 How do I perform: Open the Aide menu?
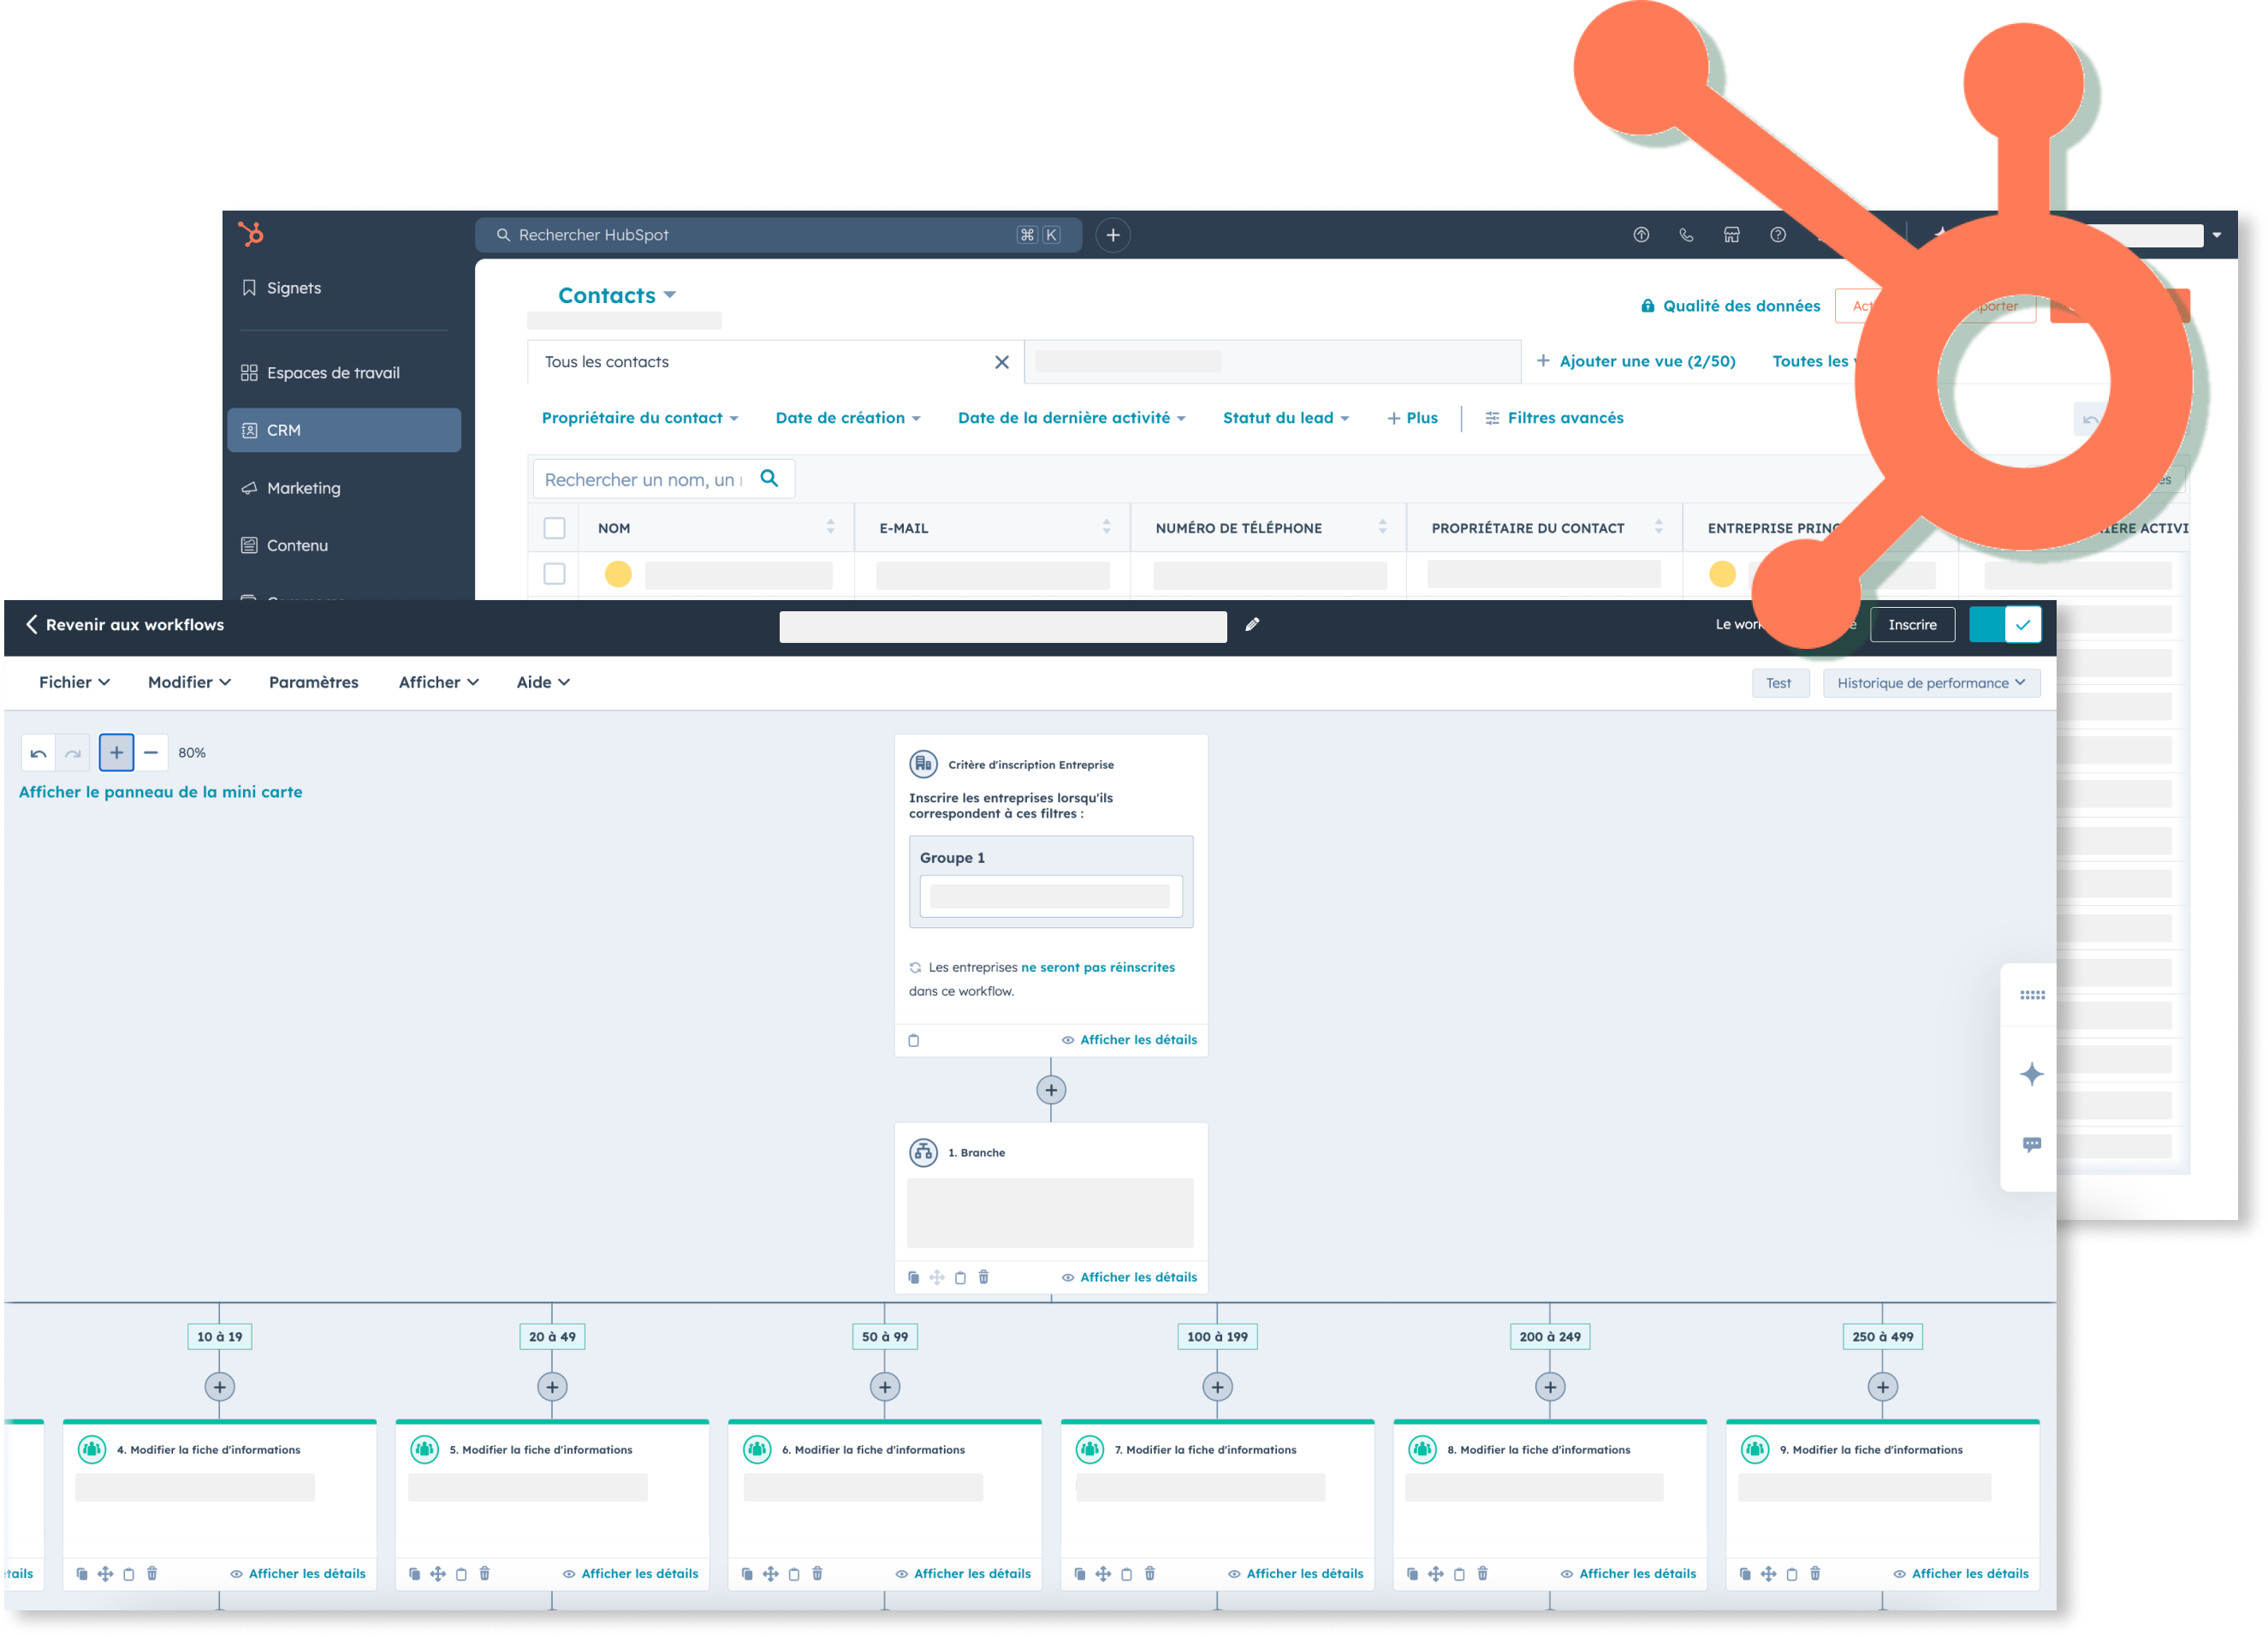click(543, 682)
